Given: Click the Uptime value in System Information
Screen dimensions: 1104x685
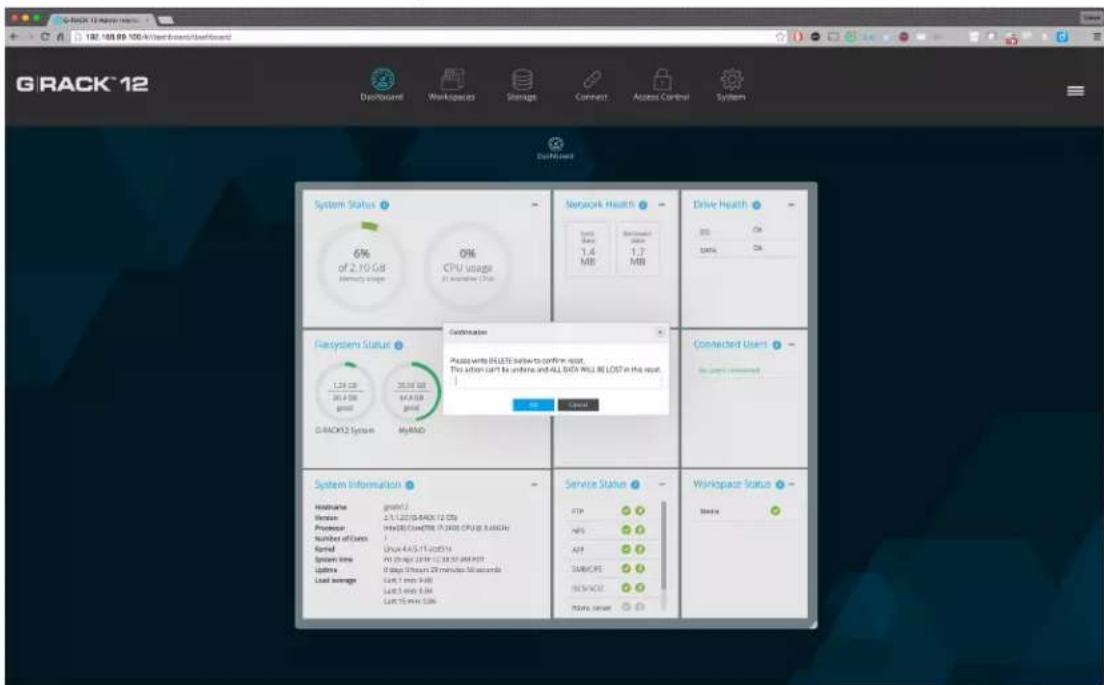Looking at the screenshot, I should coord(443,570).
